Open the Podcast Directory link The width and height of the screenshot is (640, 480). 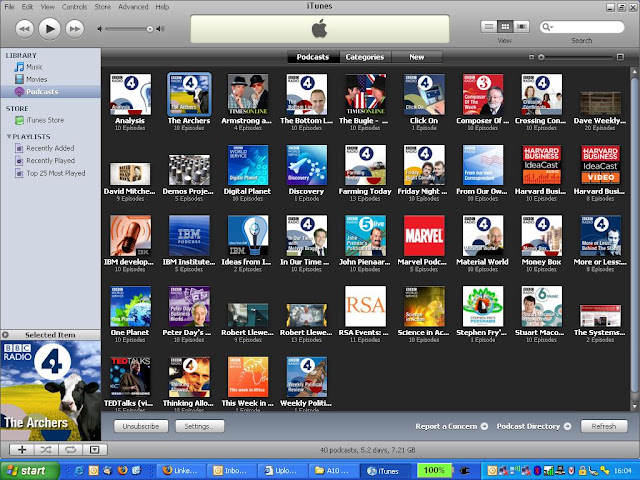click(x=533, y=426)
